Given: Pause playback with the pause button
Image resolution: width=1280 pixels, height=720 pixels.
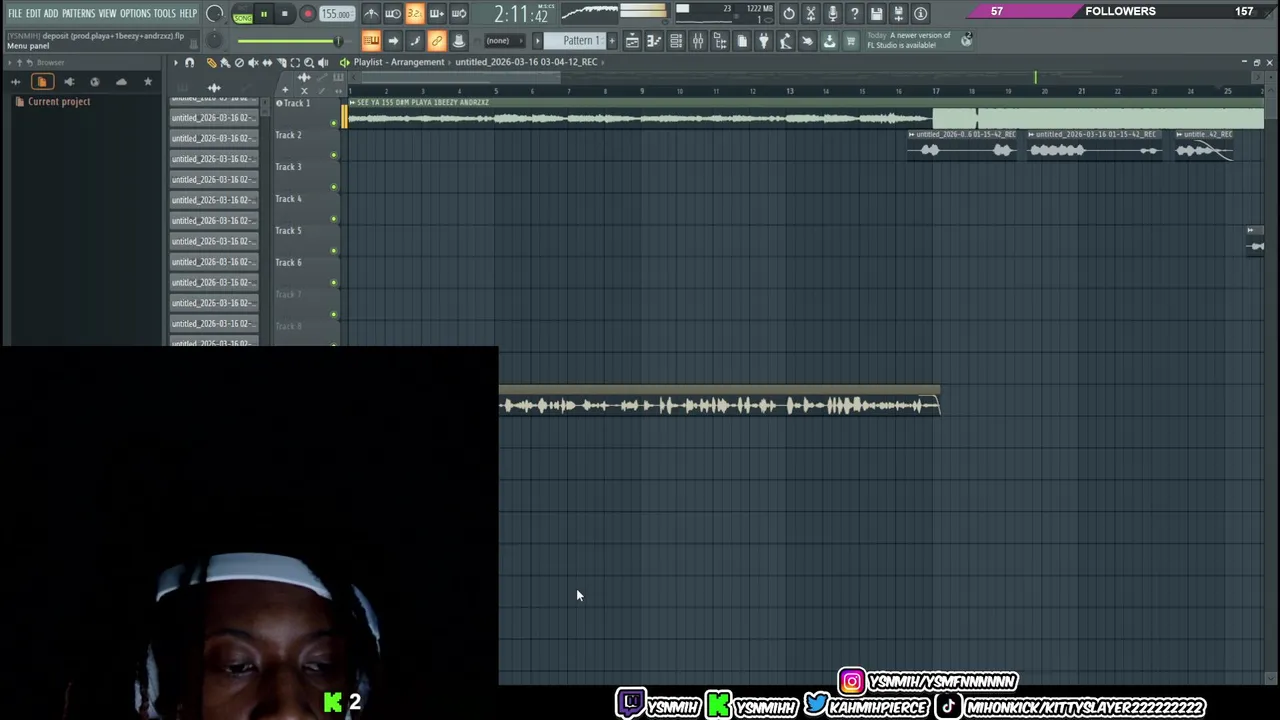Looking at the screenshot, I should 263,14.
